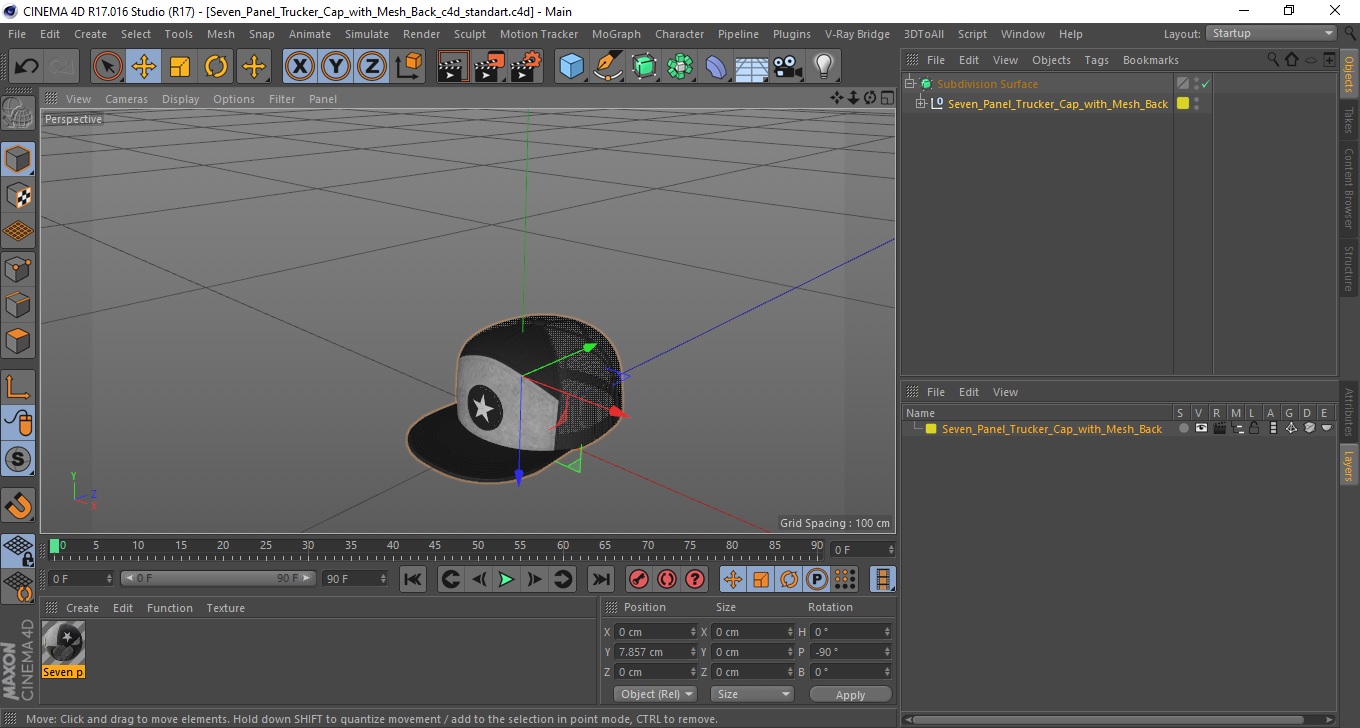Go to end of animation

(x=600, y=579)
